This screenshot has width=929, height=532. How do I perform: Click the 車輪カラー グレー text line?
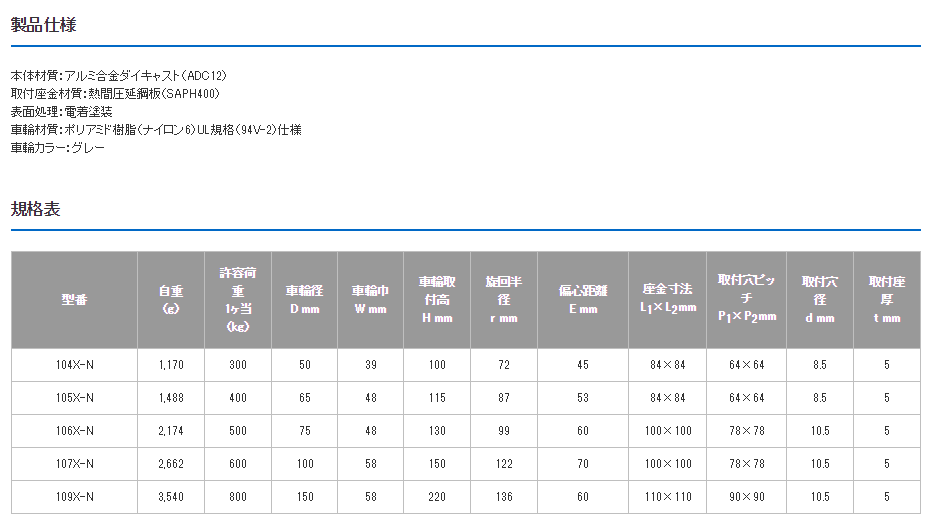point(57,147)
